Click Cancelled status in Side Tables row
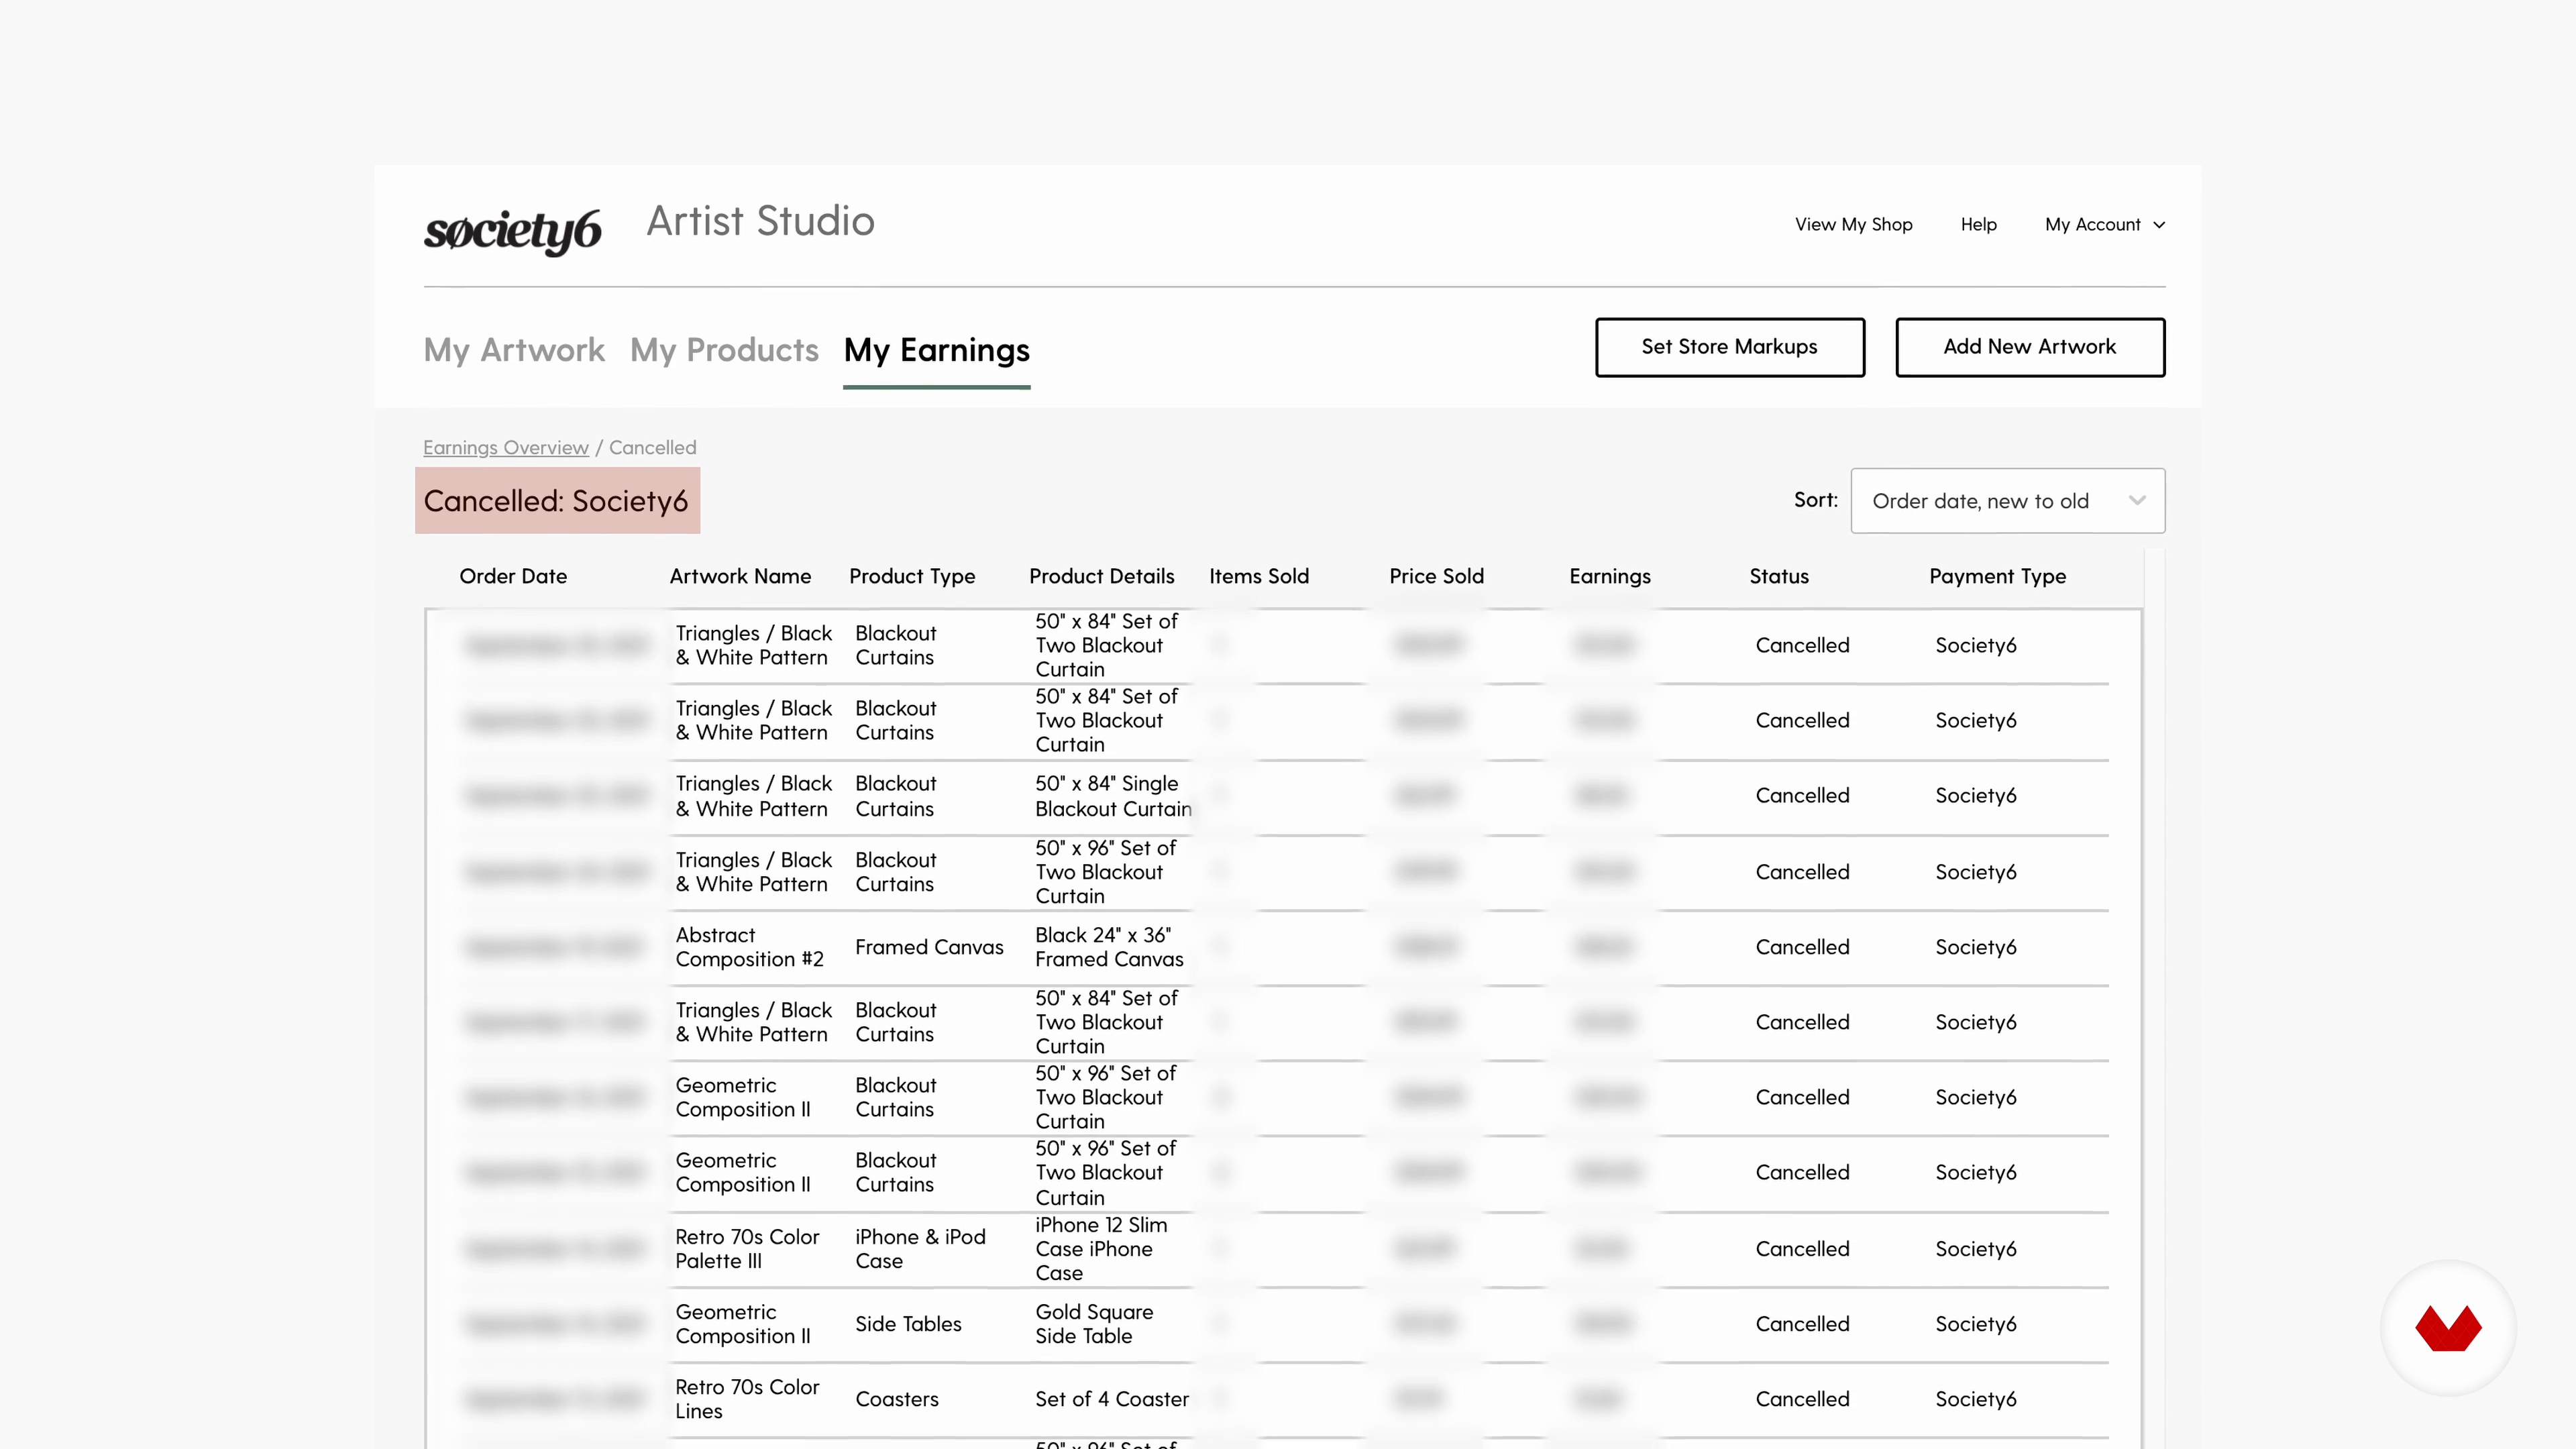 coord(1802,1324)
